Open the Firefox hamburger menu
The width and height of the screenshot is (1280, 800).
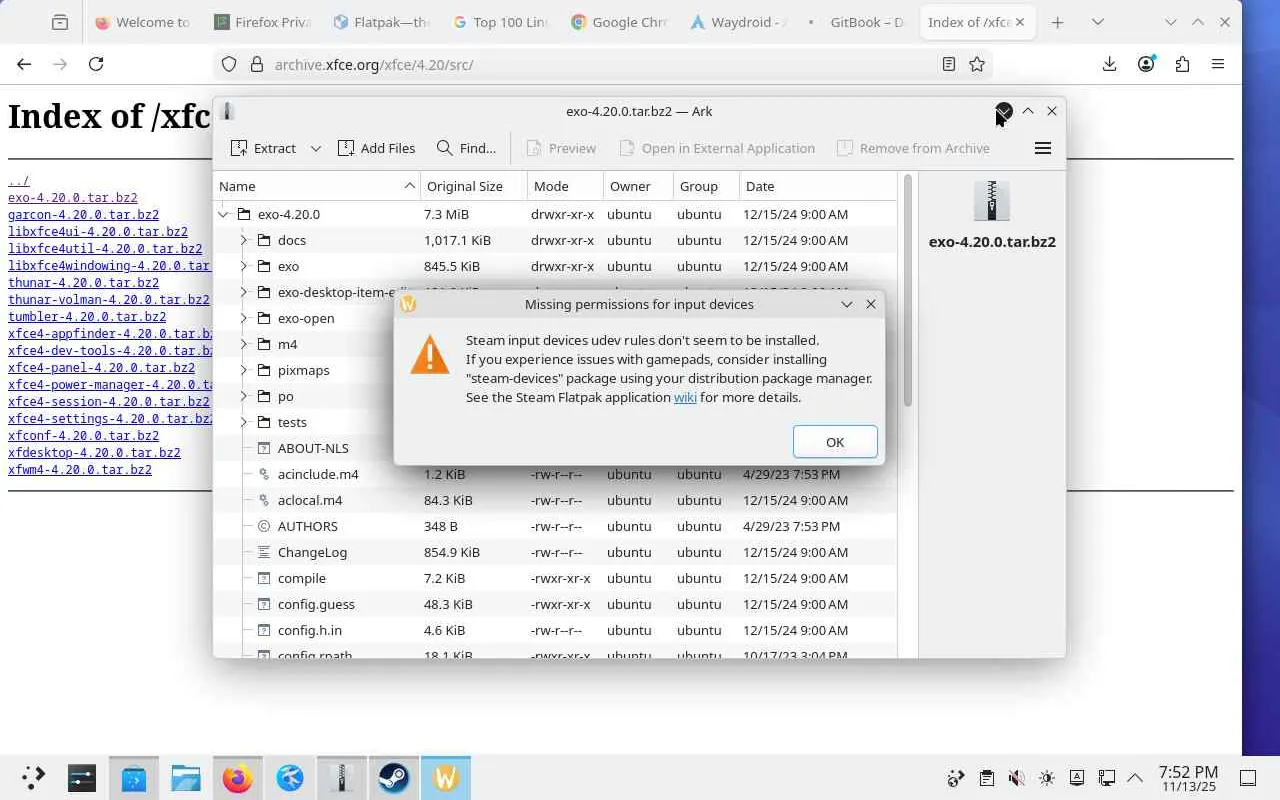coord(1218,64)
